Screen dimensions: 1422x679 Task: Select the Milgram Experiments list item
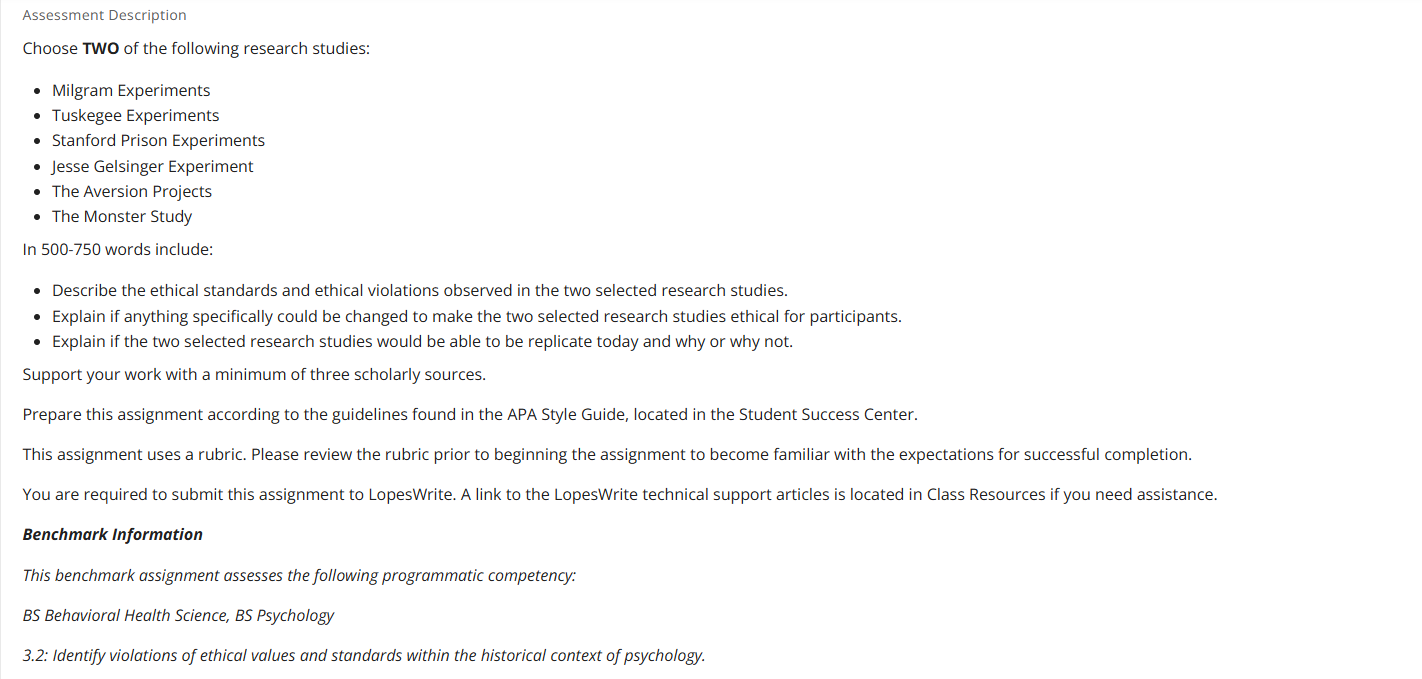131,90
